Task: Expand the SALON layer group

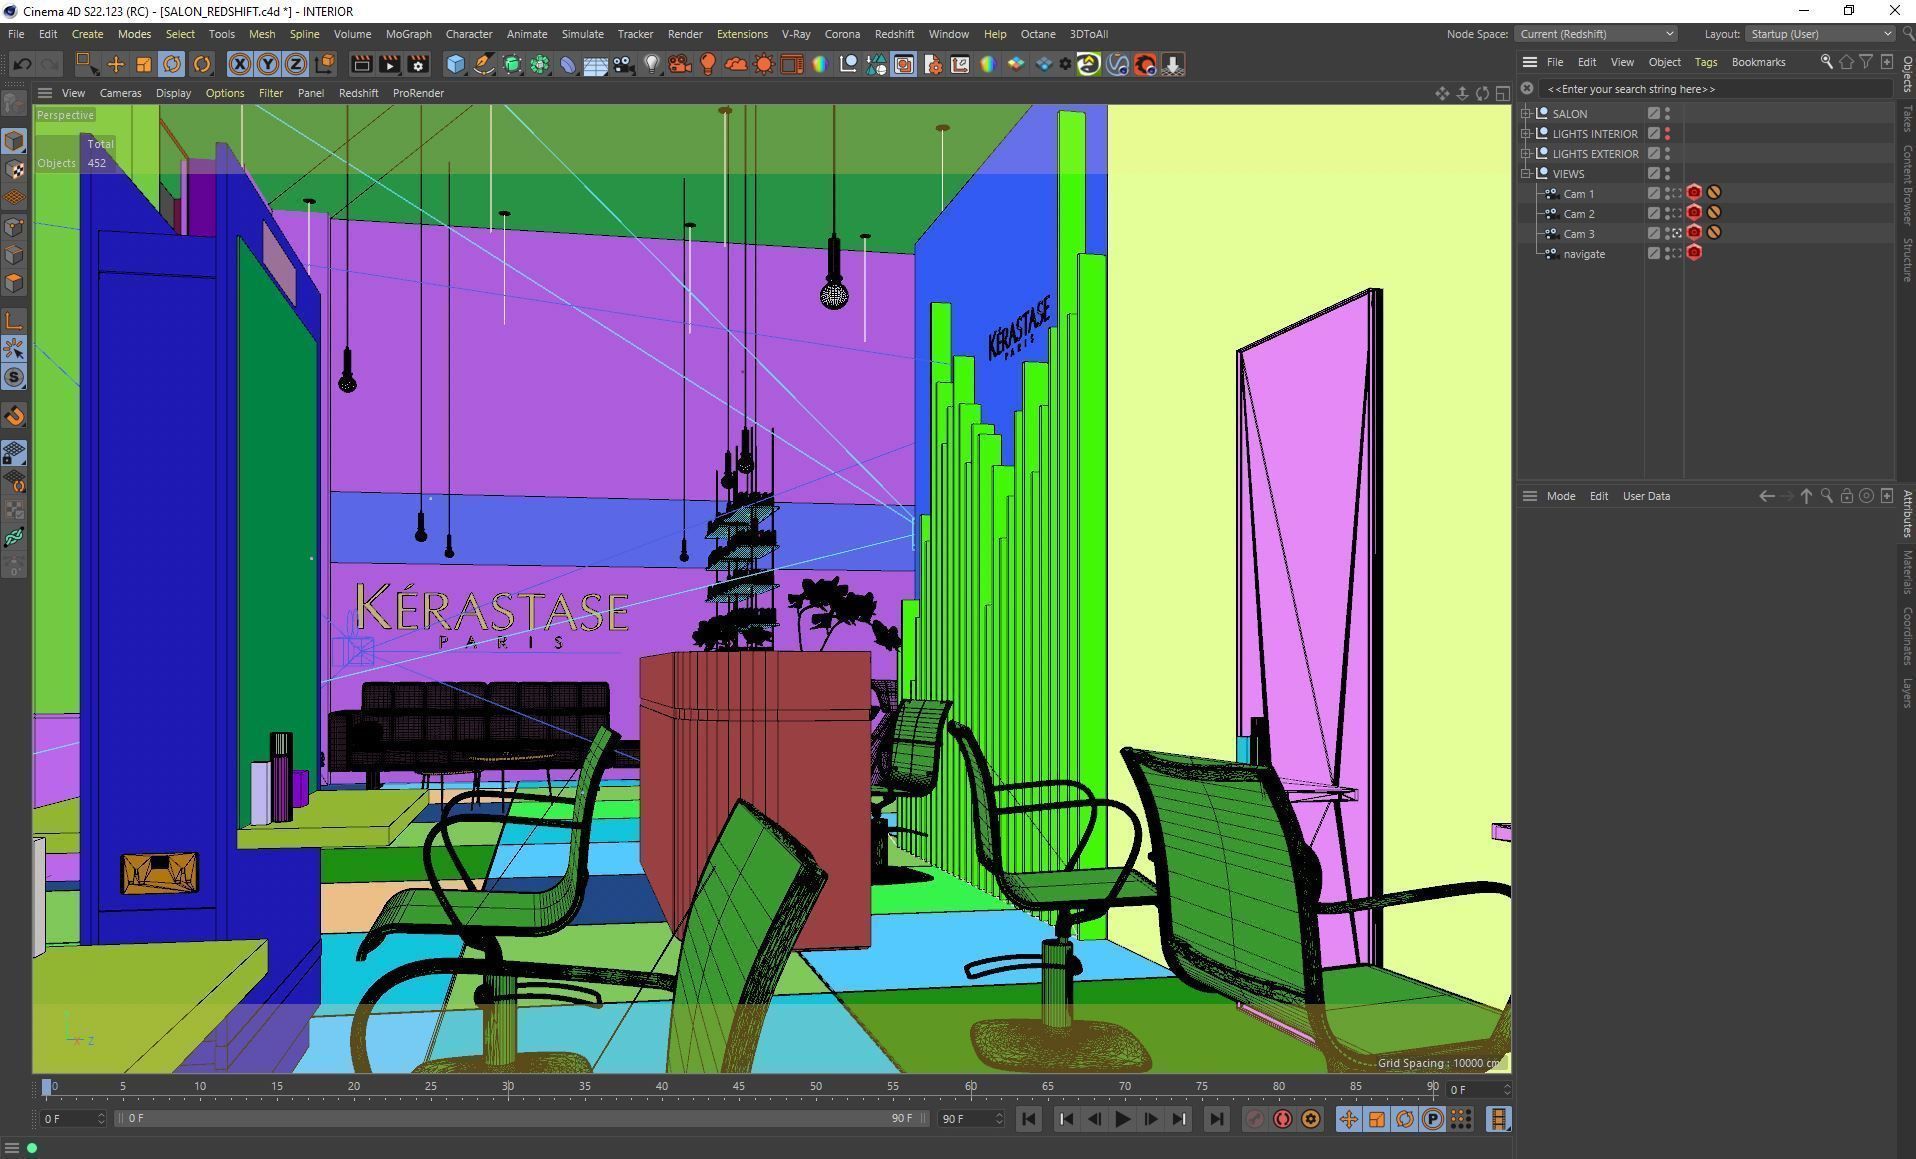Action: pyautogui.click(x=1527, y=114)
